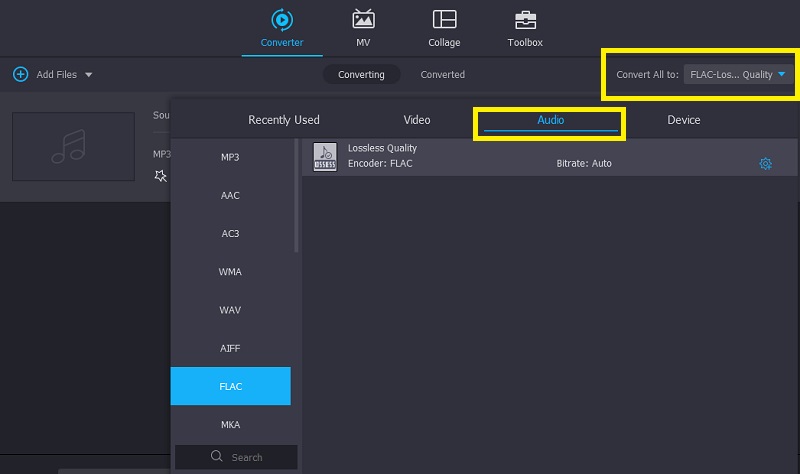This screenshot has width=800, height=474.
Task: Open the Convert All to format dropdown
Action: pyautogui.click(x=738, y=74)
